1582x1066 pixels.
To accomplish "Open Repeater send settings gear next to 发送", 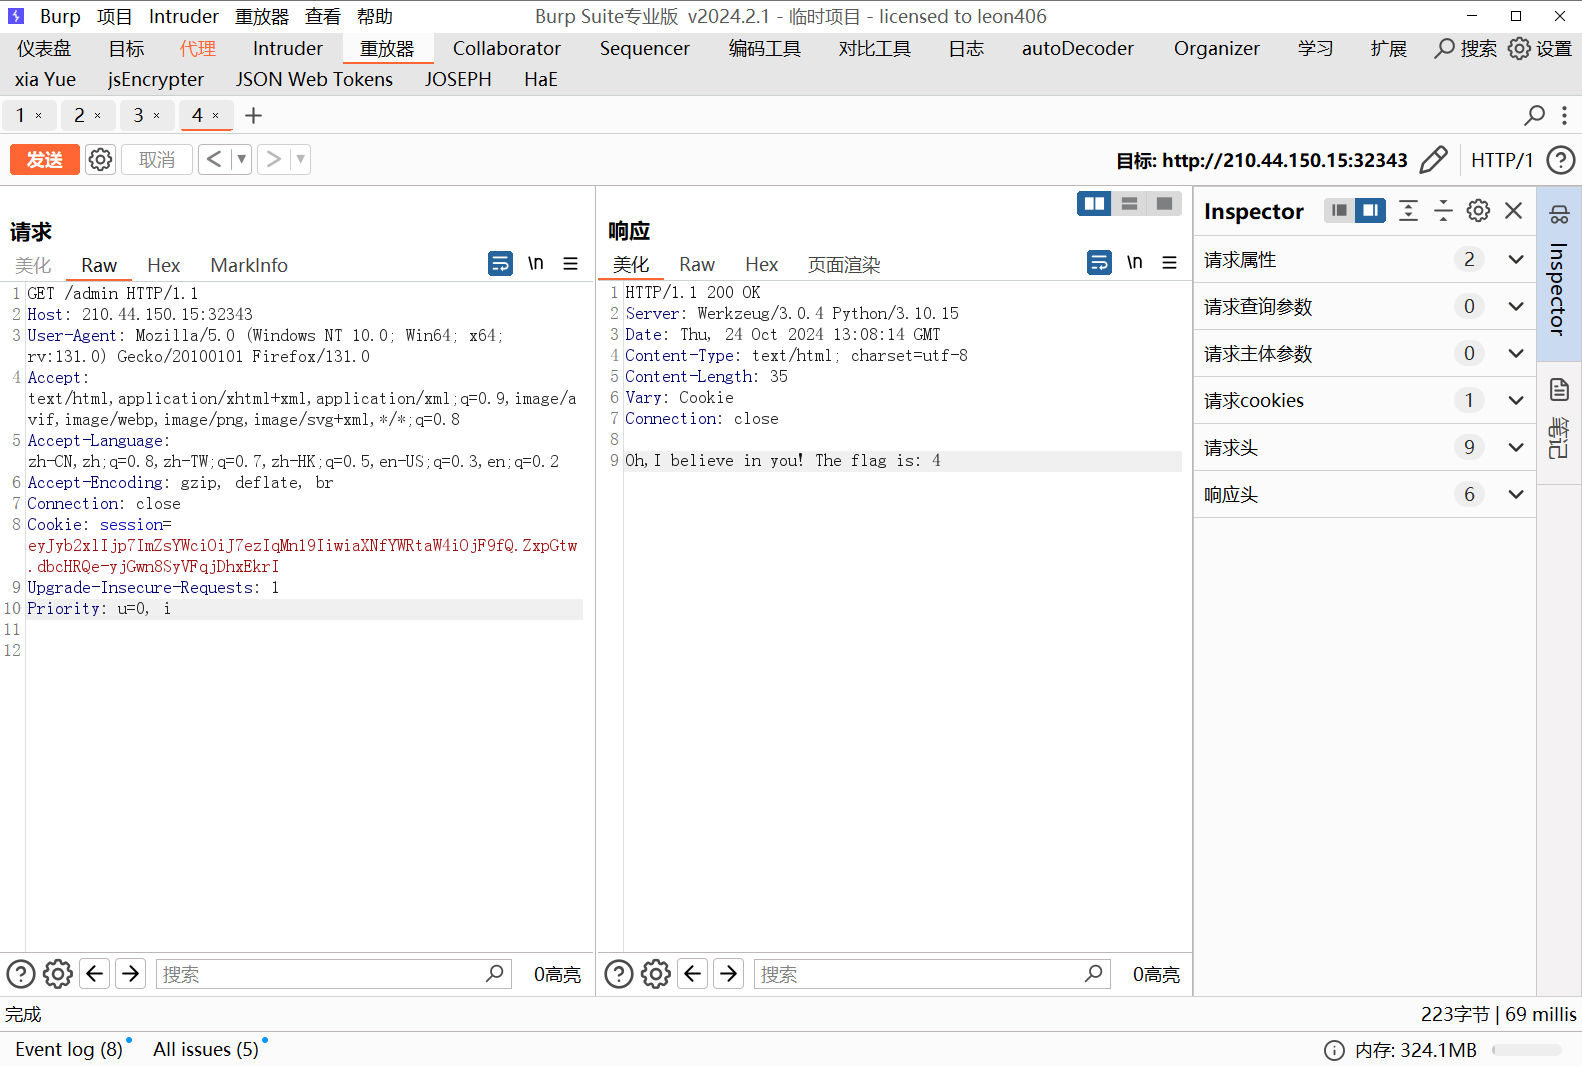I will (x=100, y=160).
